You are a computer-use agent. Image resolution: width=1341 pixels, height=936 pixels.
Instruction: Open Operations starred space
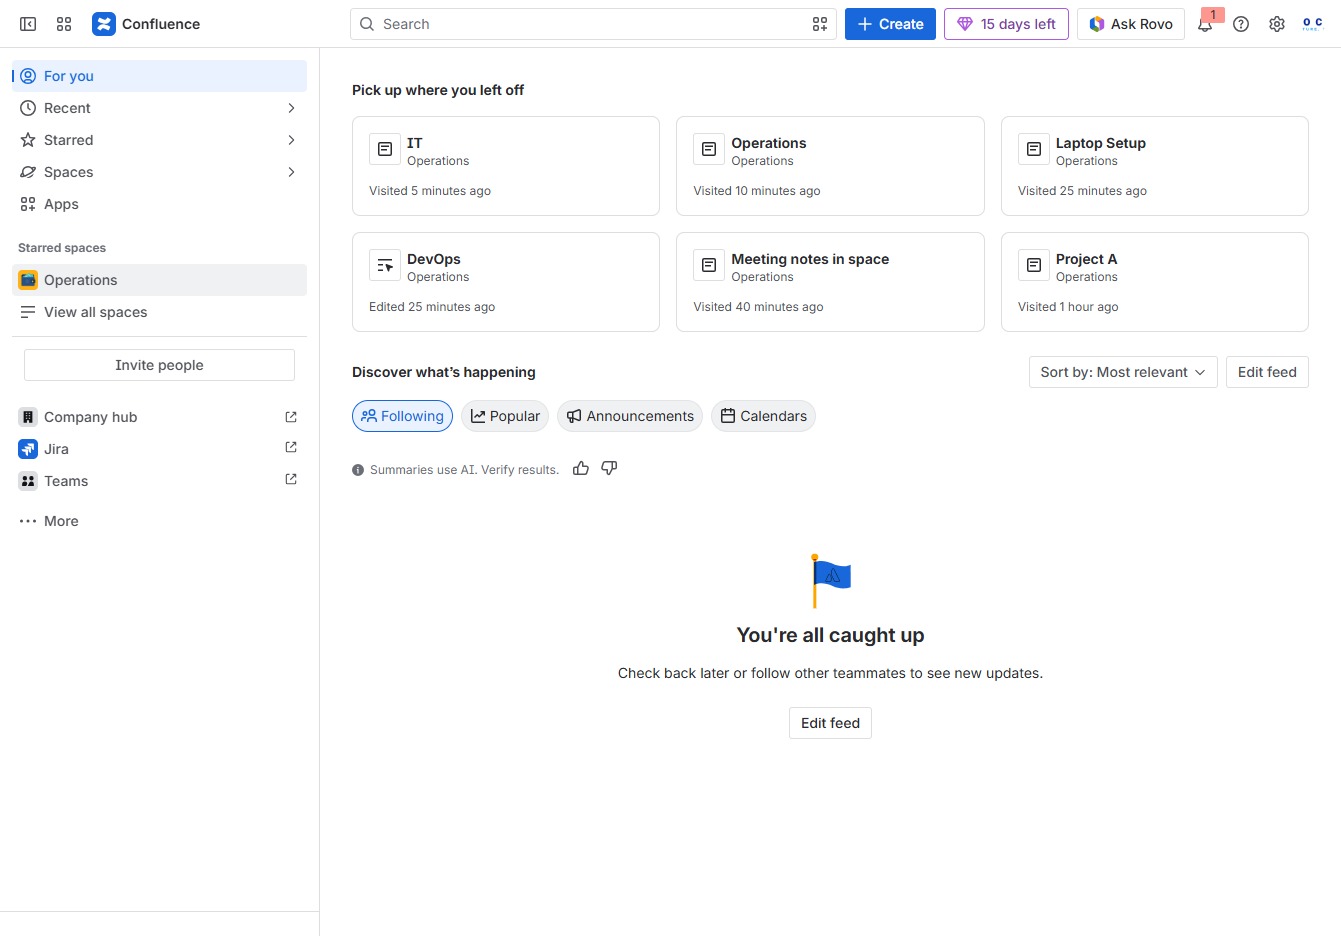(x=160, y=280)
